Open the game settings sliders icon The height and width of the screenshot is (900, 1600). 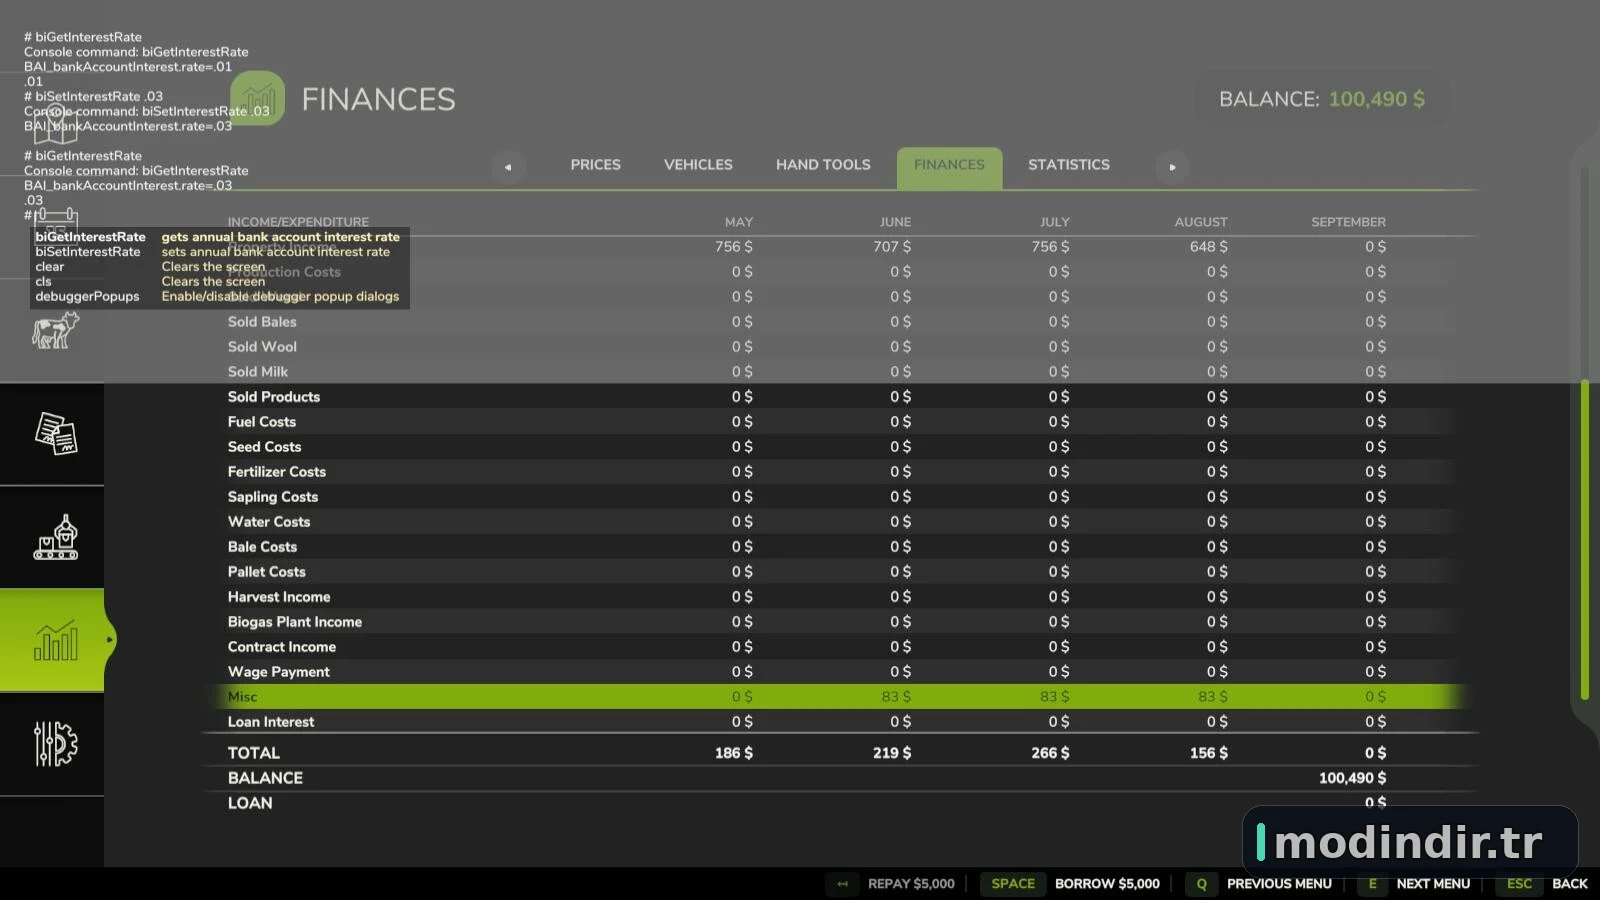[56, 744]
